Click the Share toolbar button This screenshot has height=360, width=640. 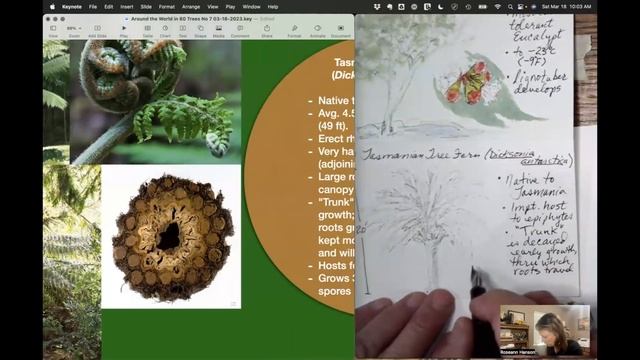[x=267, y=30]
